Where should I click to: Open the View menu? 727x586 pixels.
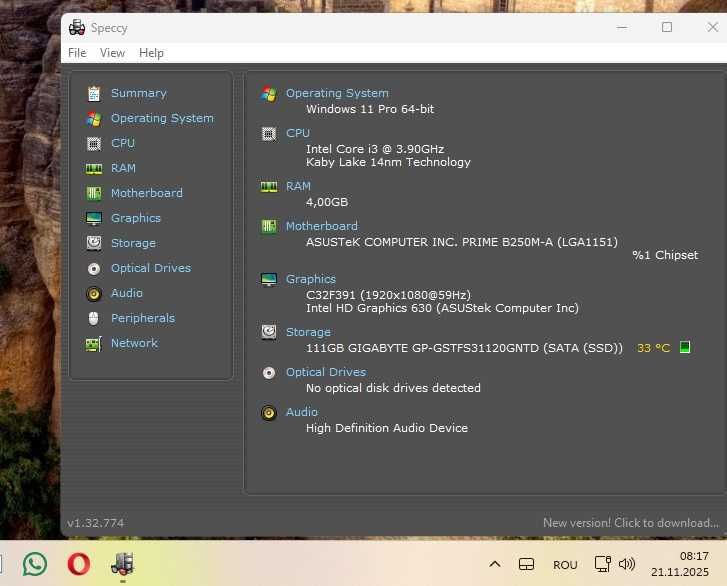click(x=112, y=53)
